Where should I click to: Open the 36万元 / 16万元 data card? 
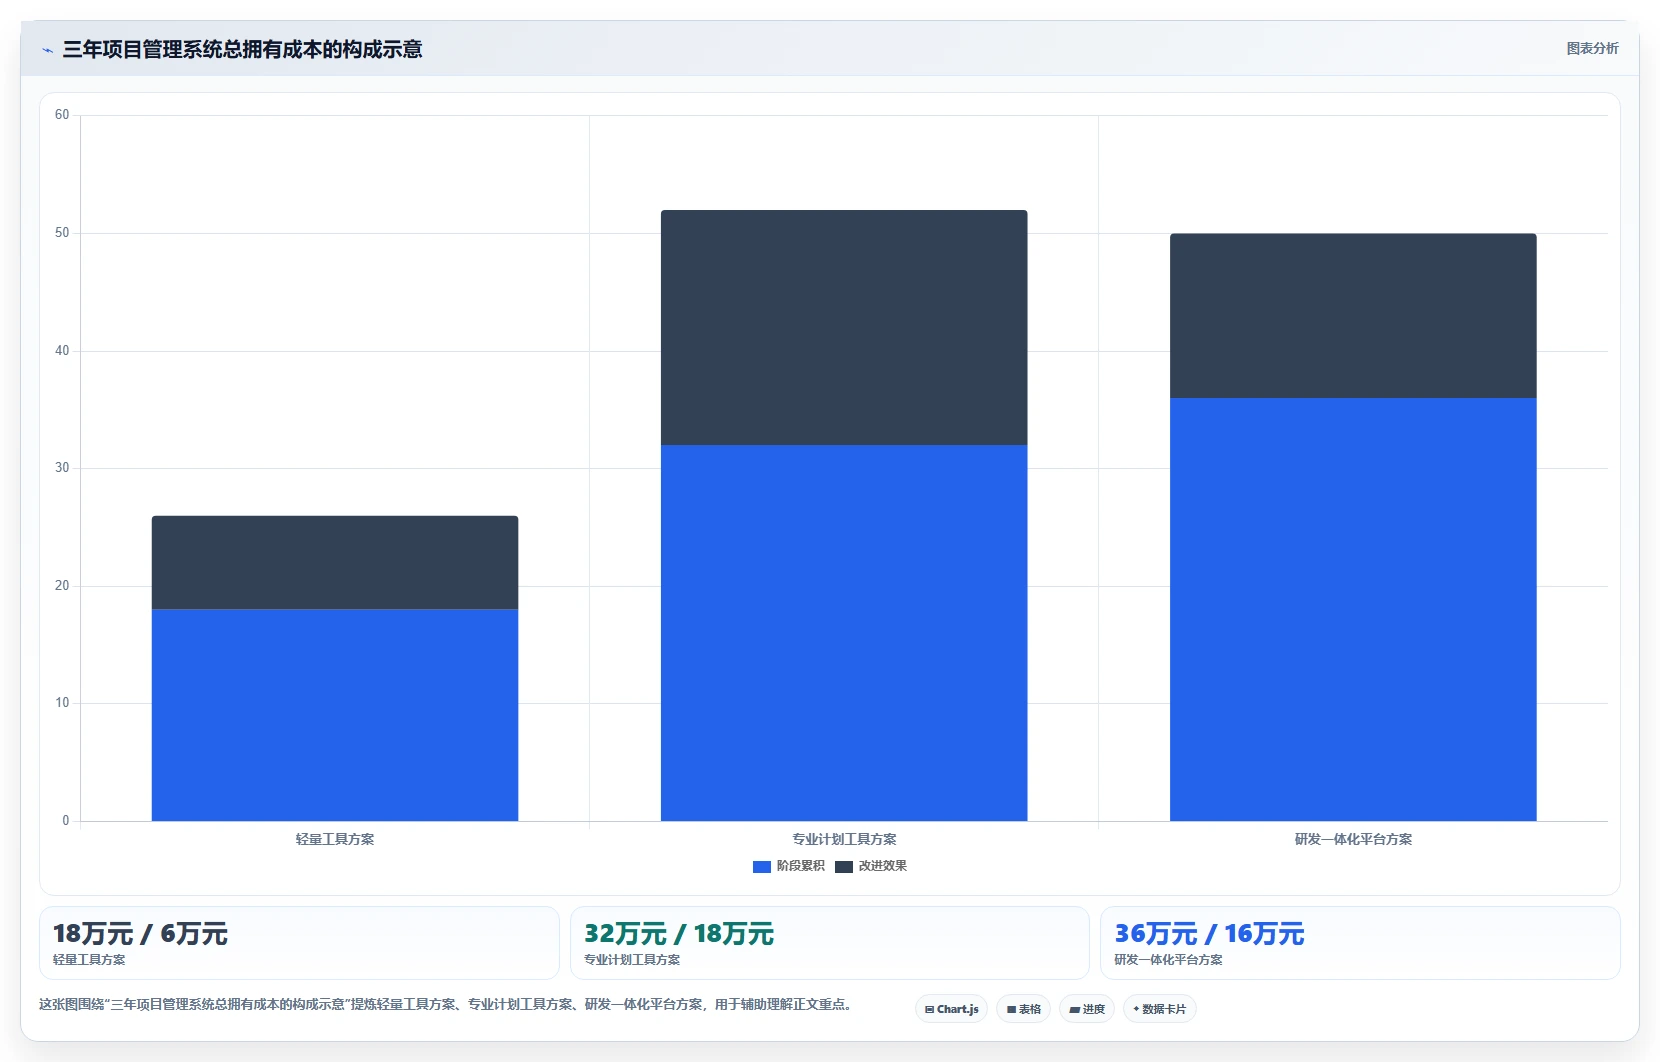[x=1360, y=943]
